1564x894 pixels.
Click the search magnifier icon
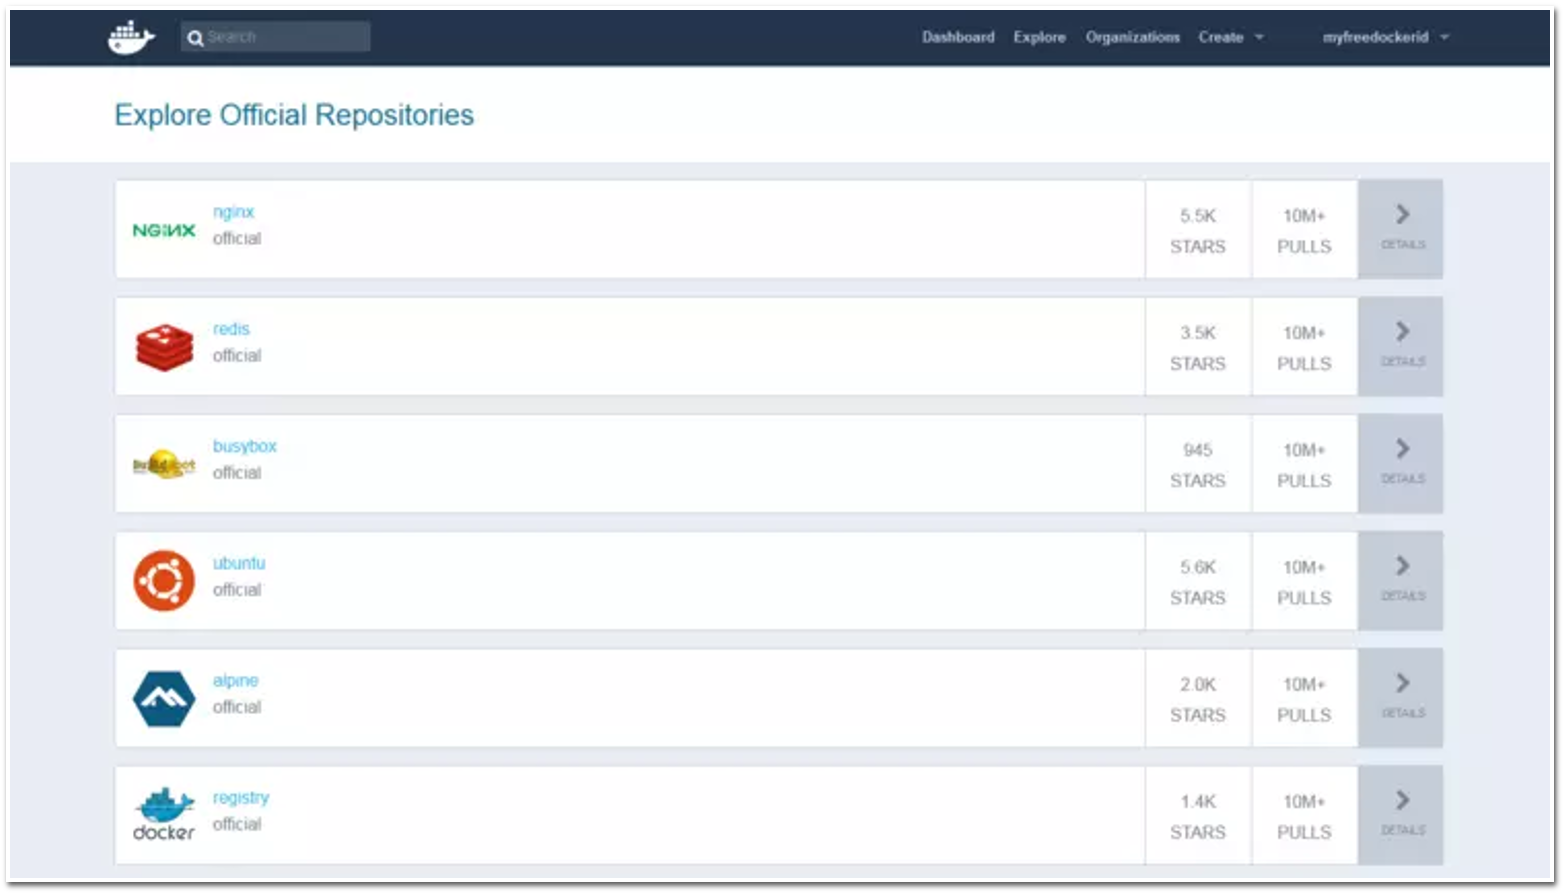click(195, 38)
